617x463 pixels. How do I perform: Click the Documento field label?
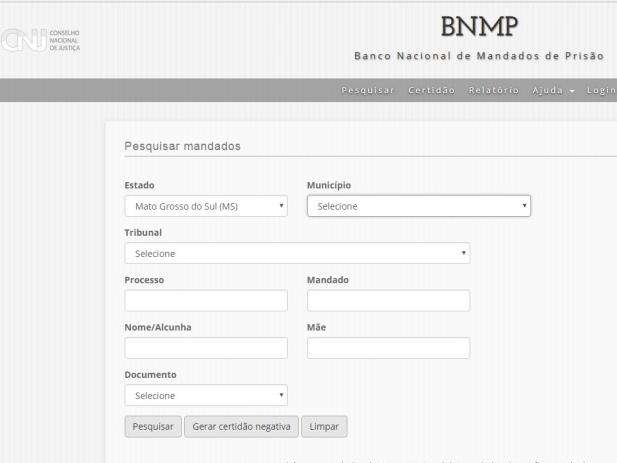point(150,375)
